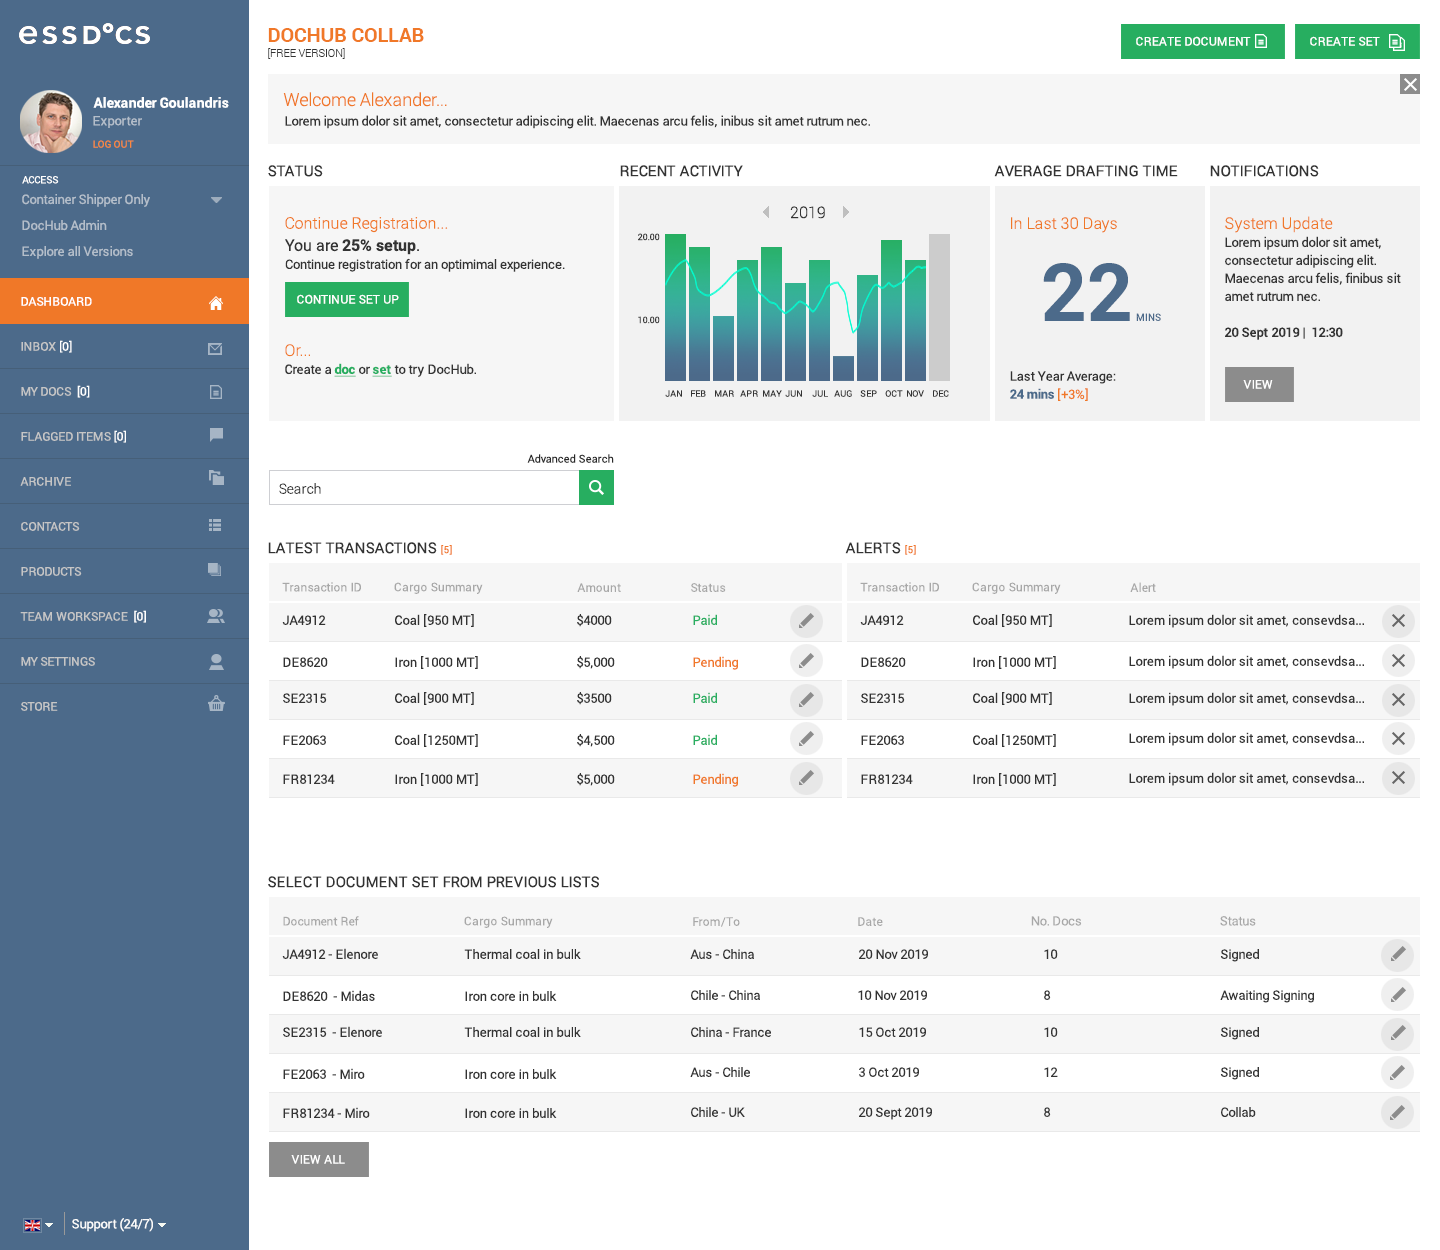Click the grey DEC bar in chart

939,307
